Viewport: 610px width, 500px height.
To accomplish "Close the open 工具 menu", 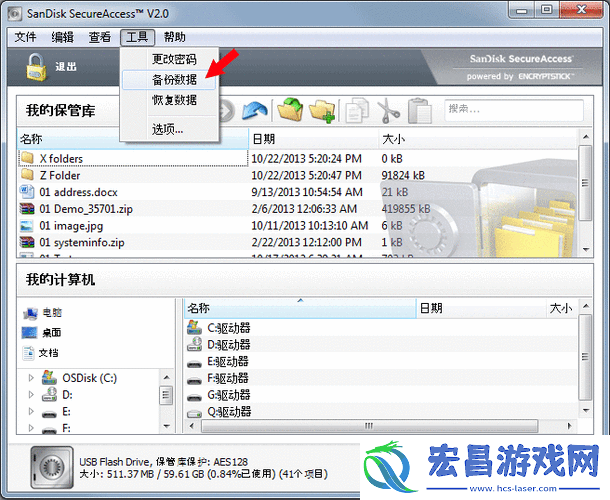I will 137,37.
